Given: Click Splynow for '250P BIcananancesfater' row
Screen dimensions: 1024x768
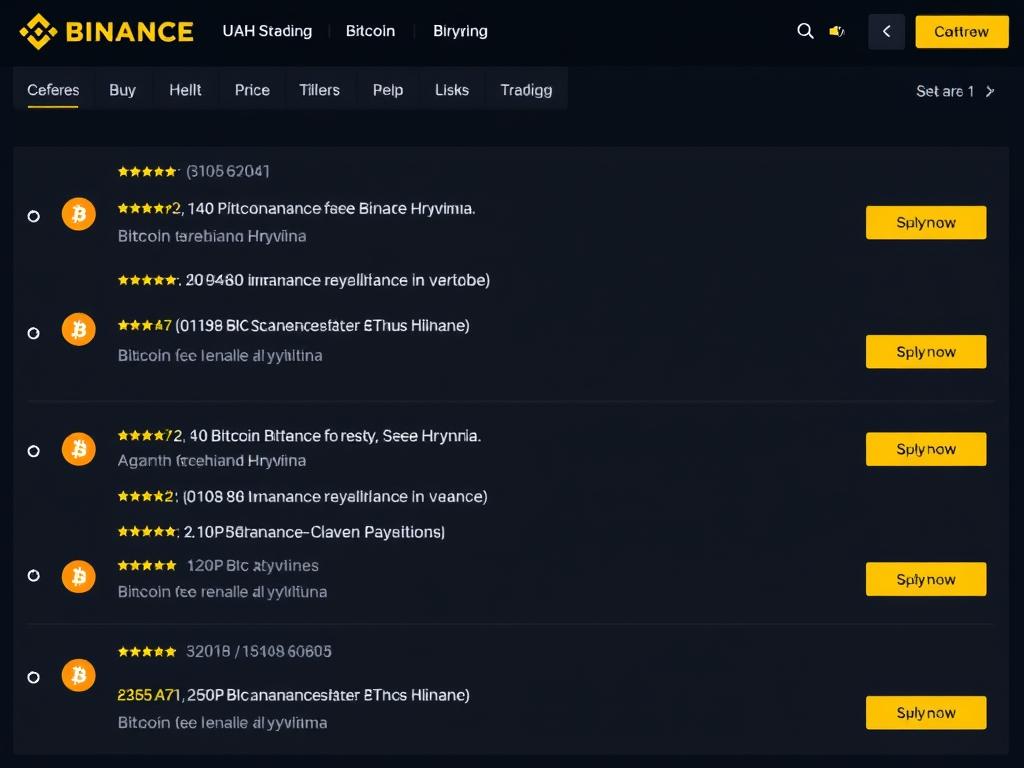Looking at the screenshot, I should pos(925,712).
